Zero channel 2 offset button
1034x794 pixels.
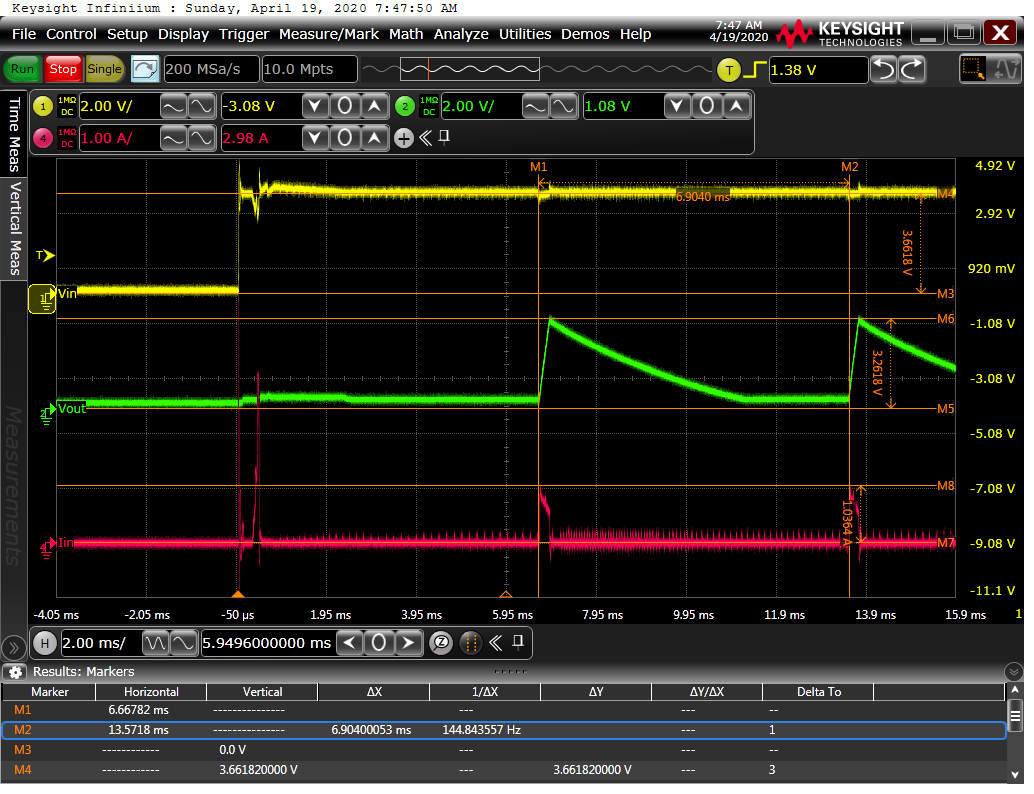pos(707,106)
